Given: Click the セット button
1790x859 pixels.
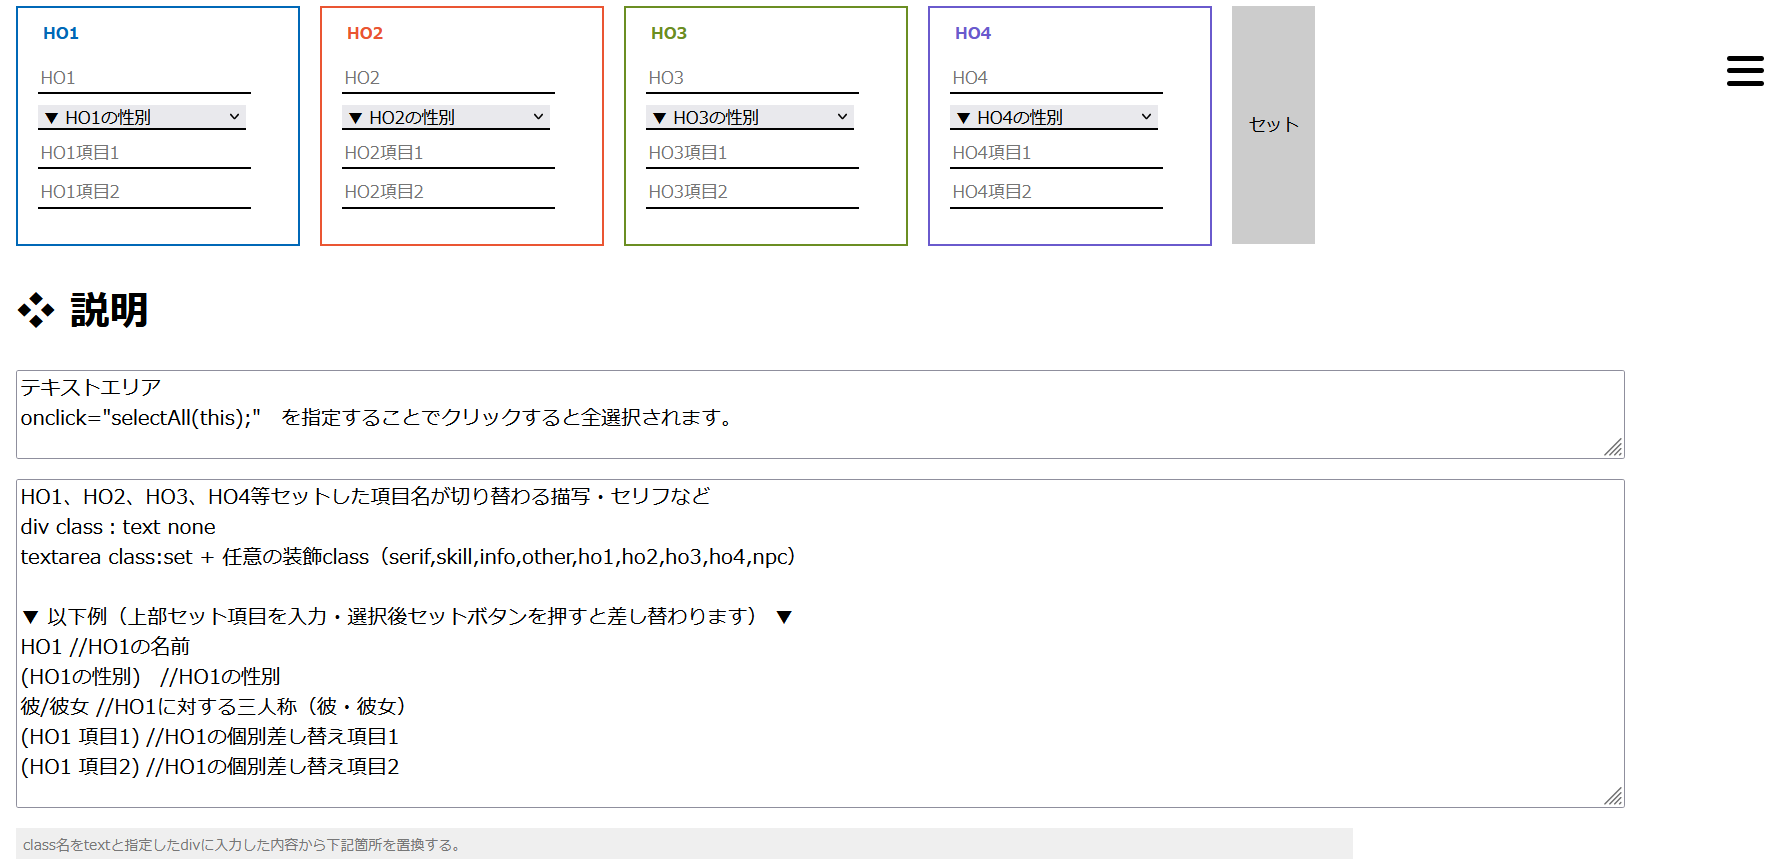Looking at the screenshot, I should pyautogui.click(x=1273, y=125).
